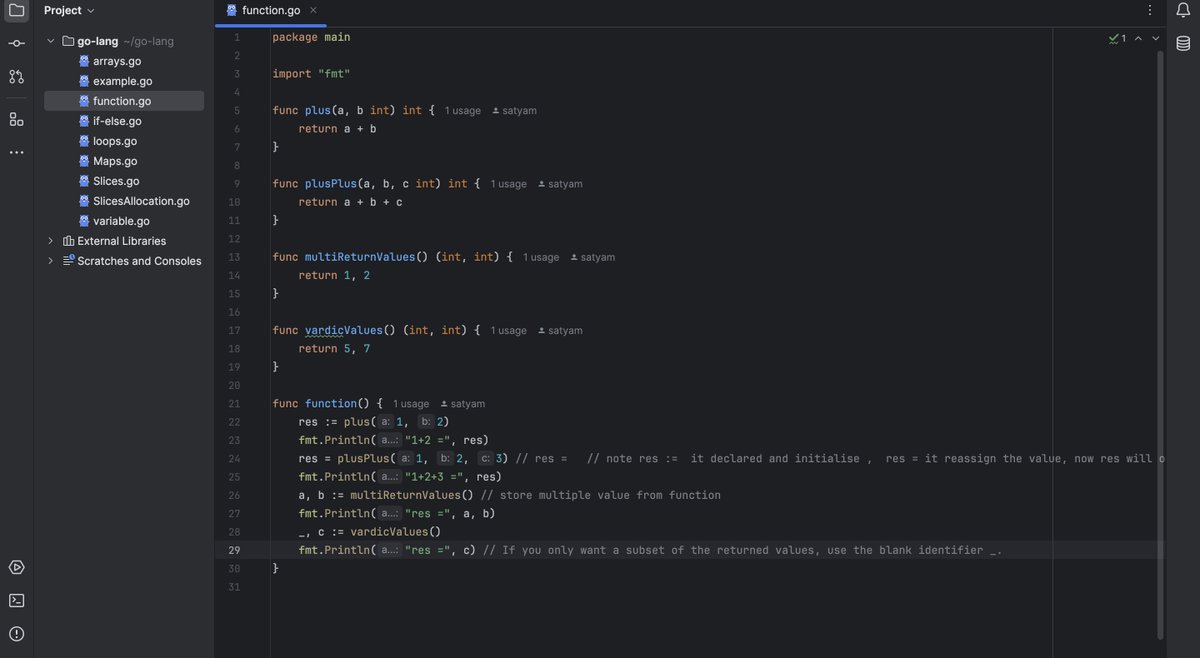The image size is (1200, 658).
Task: Click 'return 1, 2' line
Action: pyautogui.click(x=334, y=275)
